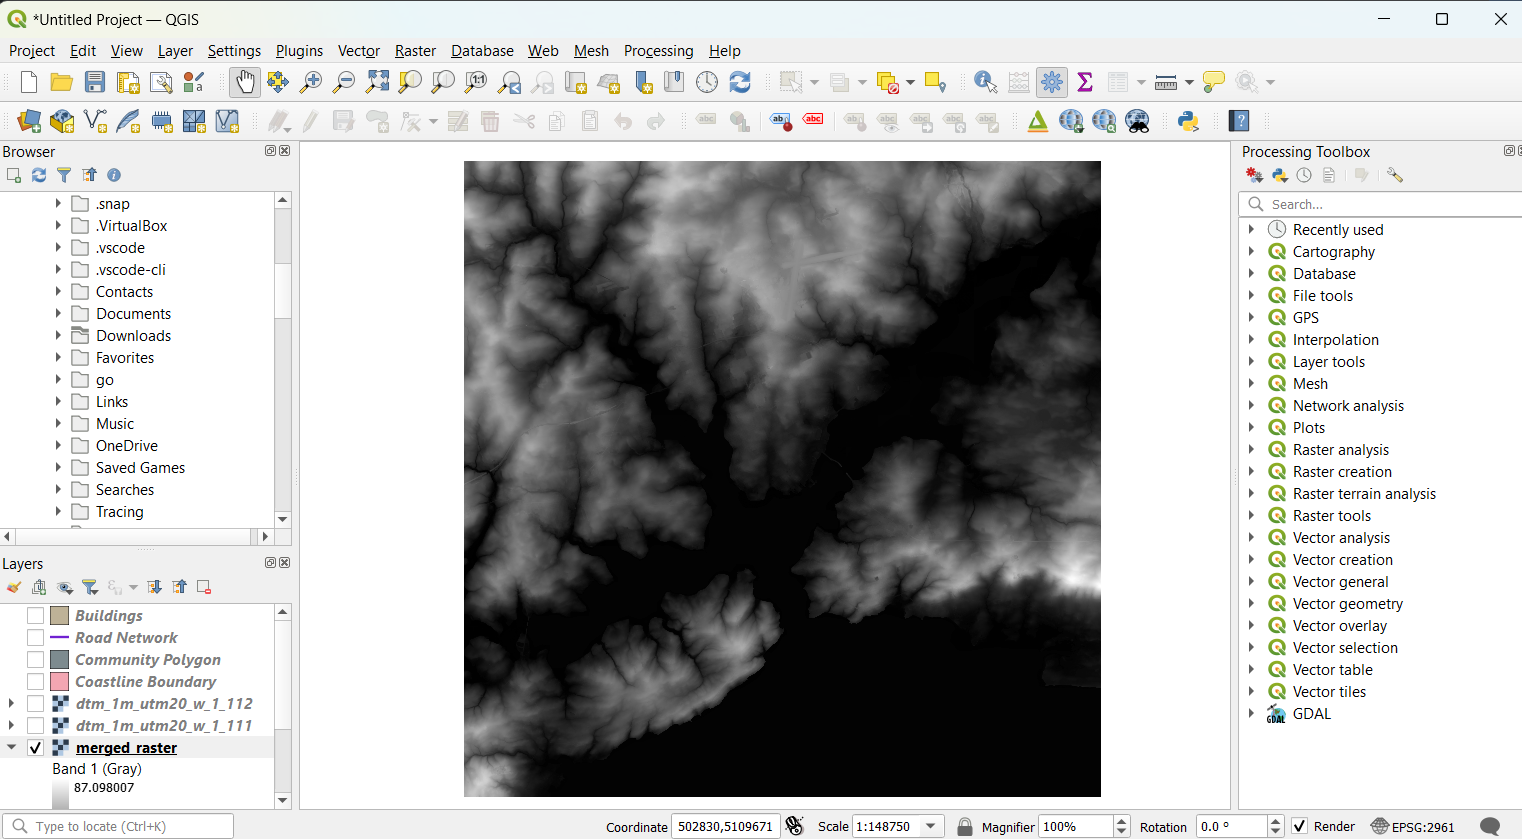Click the Zoom Full extent icon
The height and width of the screenshot is (839, 1522).
point(377,82)
